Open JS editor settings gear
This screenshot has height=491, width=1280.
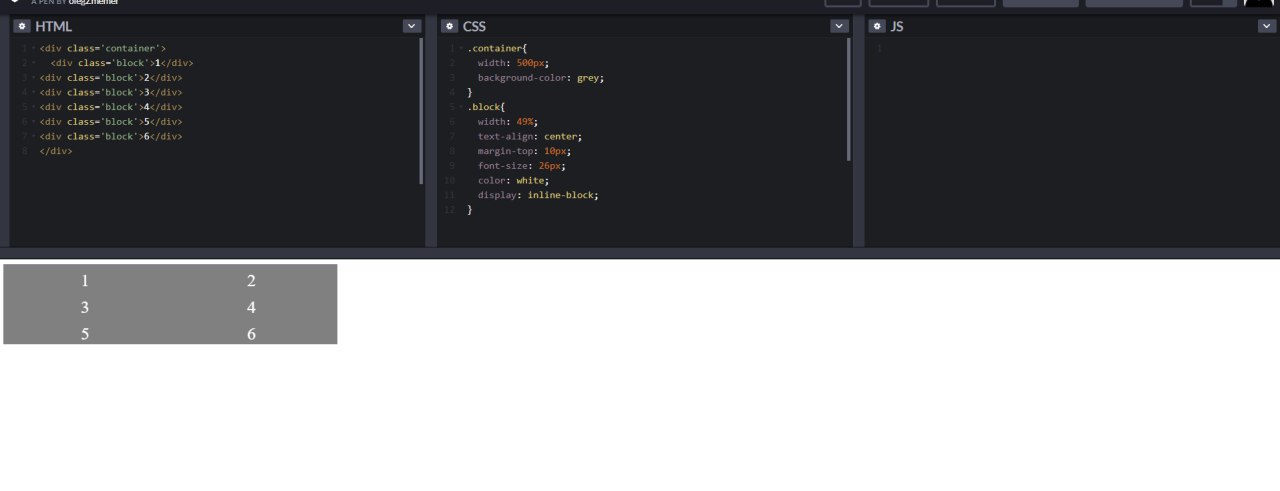click(x=877, y=26)
